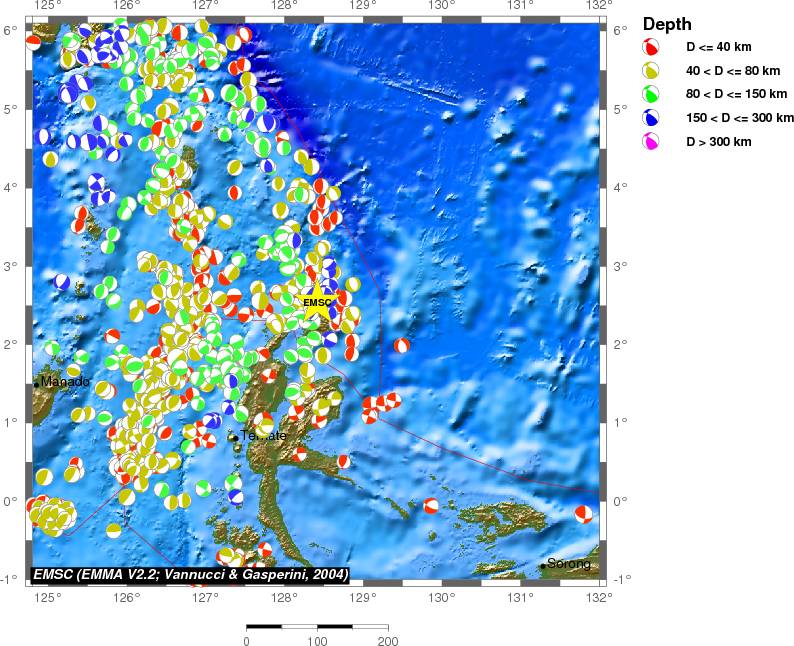Click the Depth legend title

(667, 24)
